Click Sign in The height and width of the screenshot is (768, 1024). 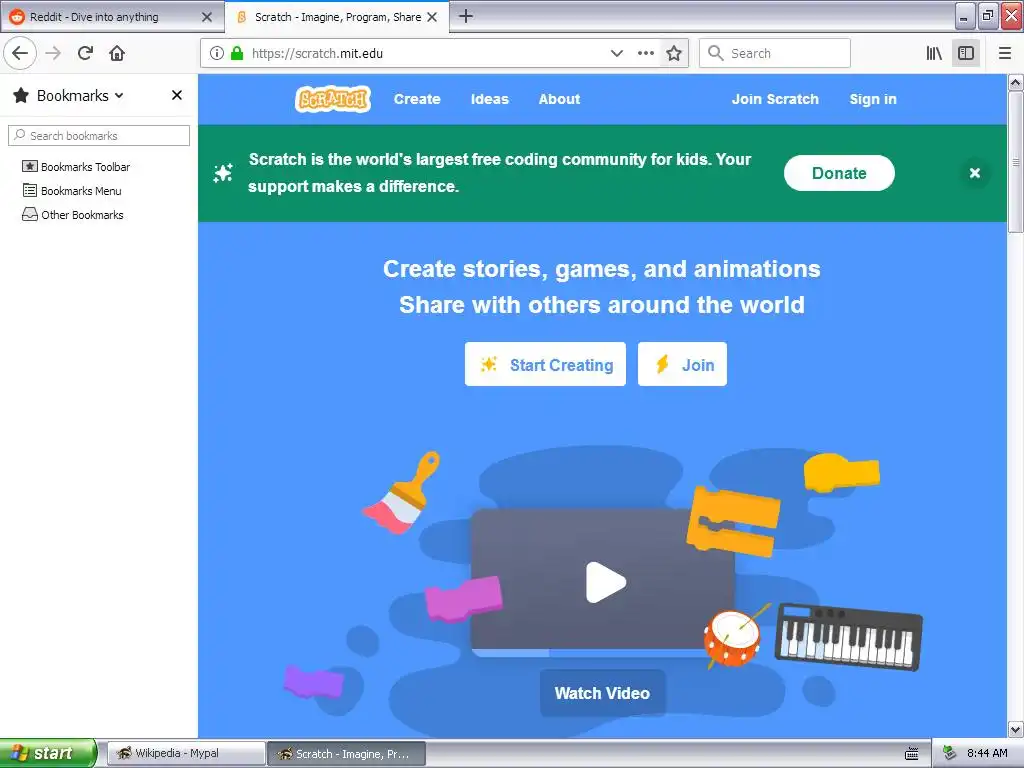pyautogui.click(x=873, y=99)
